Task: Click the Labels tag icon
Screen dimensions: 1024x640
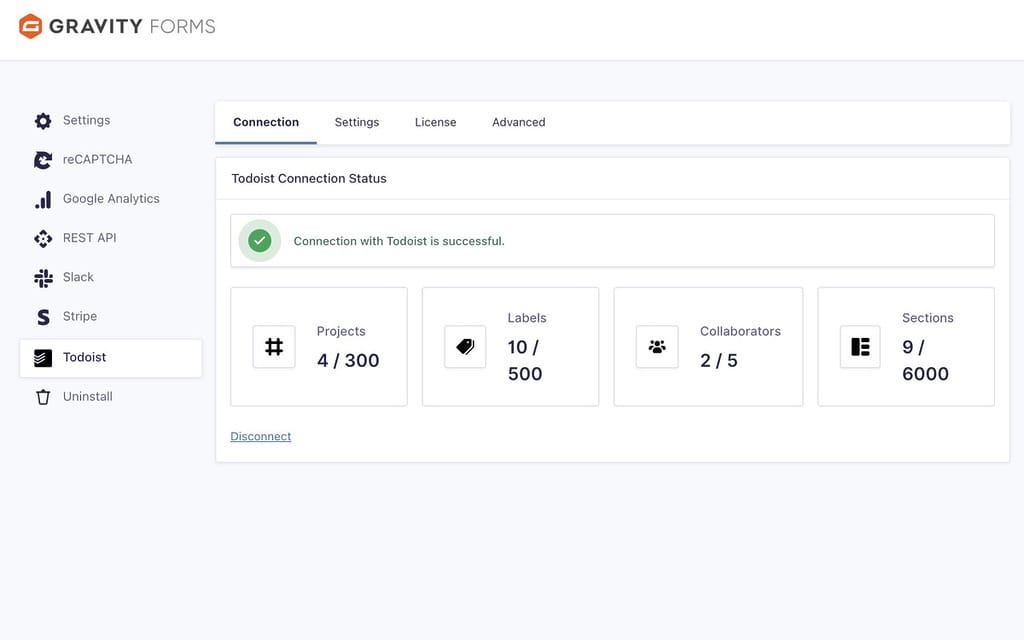Action: click(x=464, y=346)
